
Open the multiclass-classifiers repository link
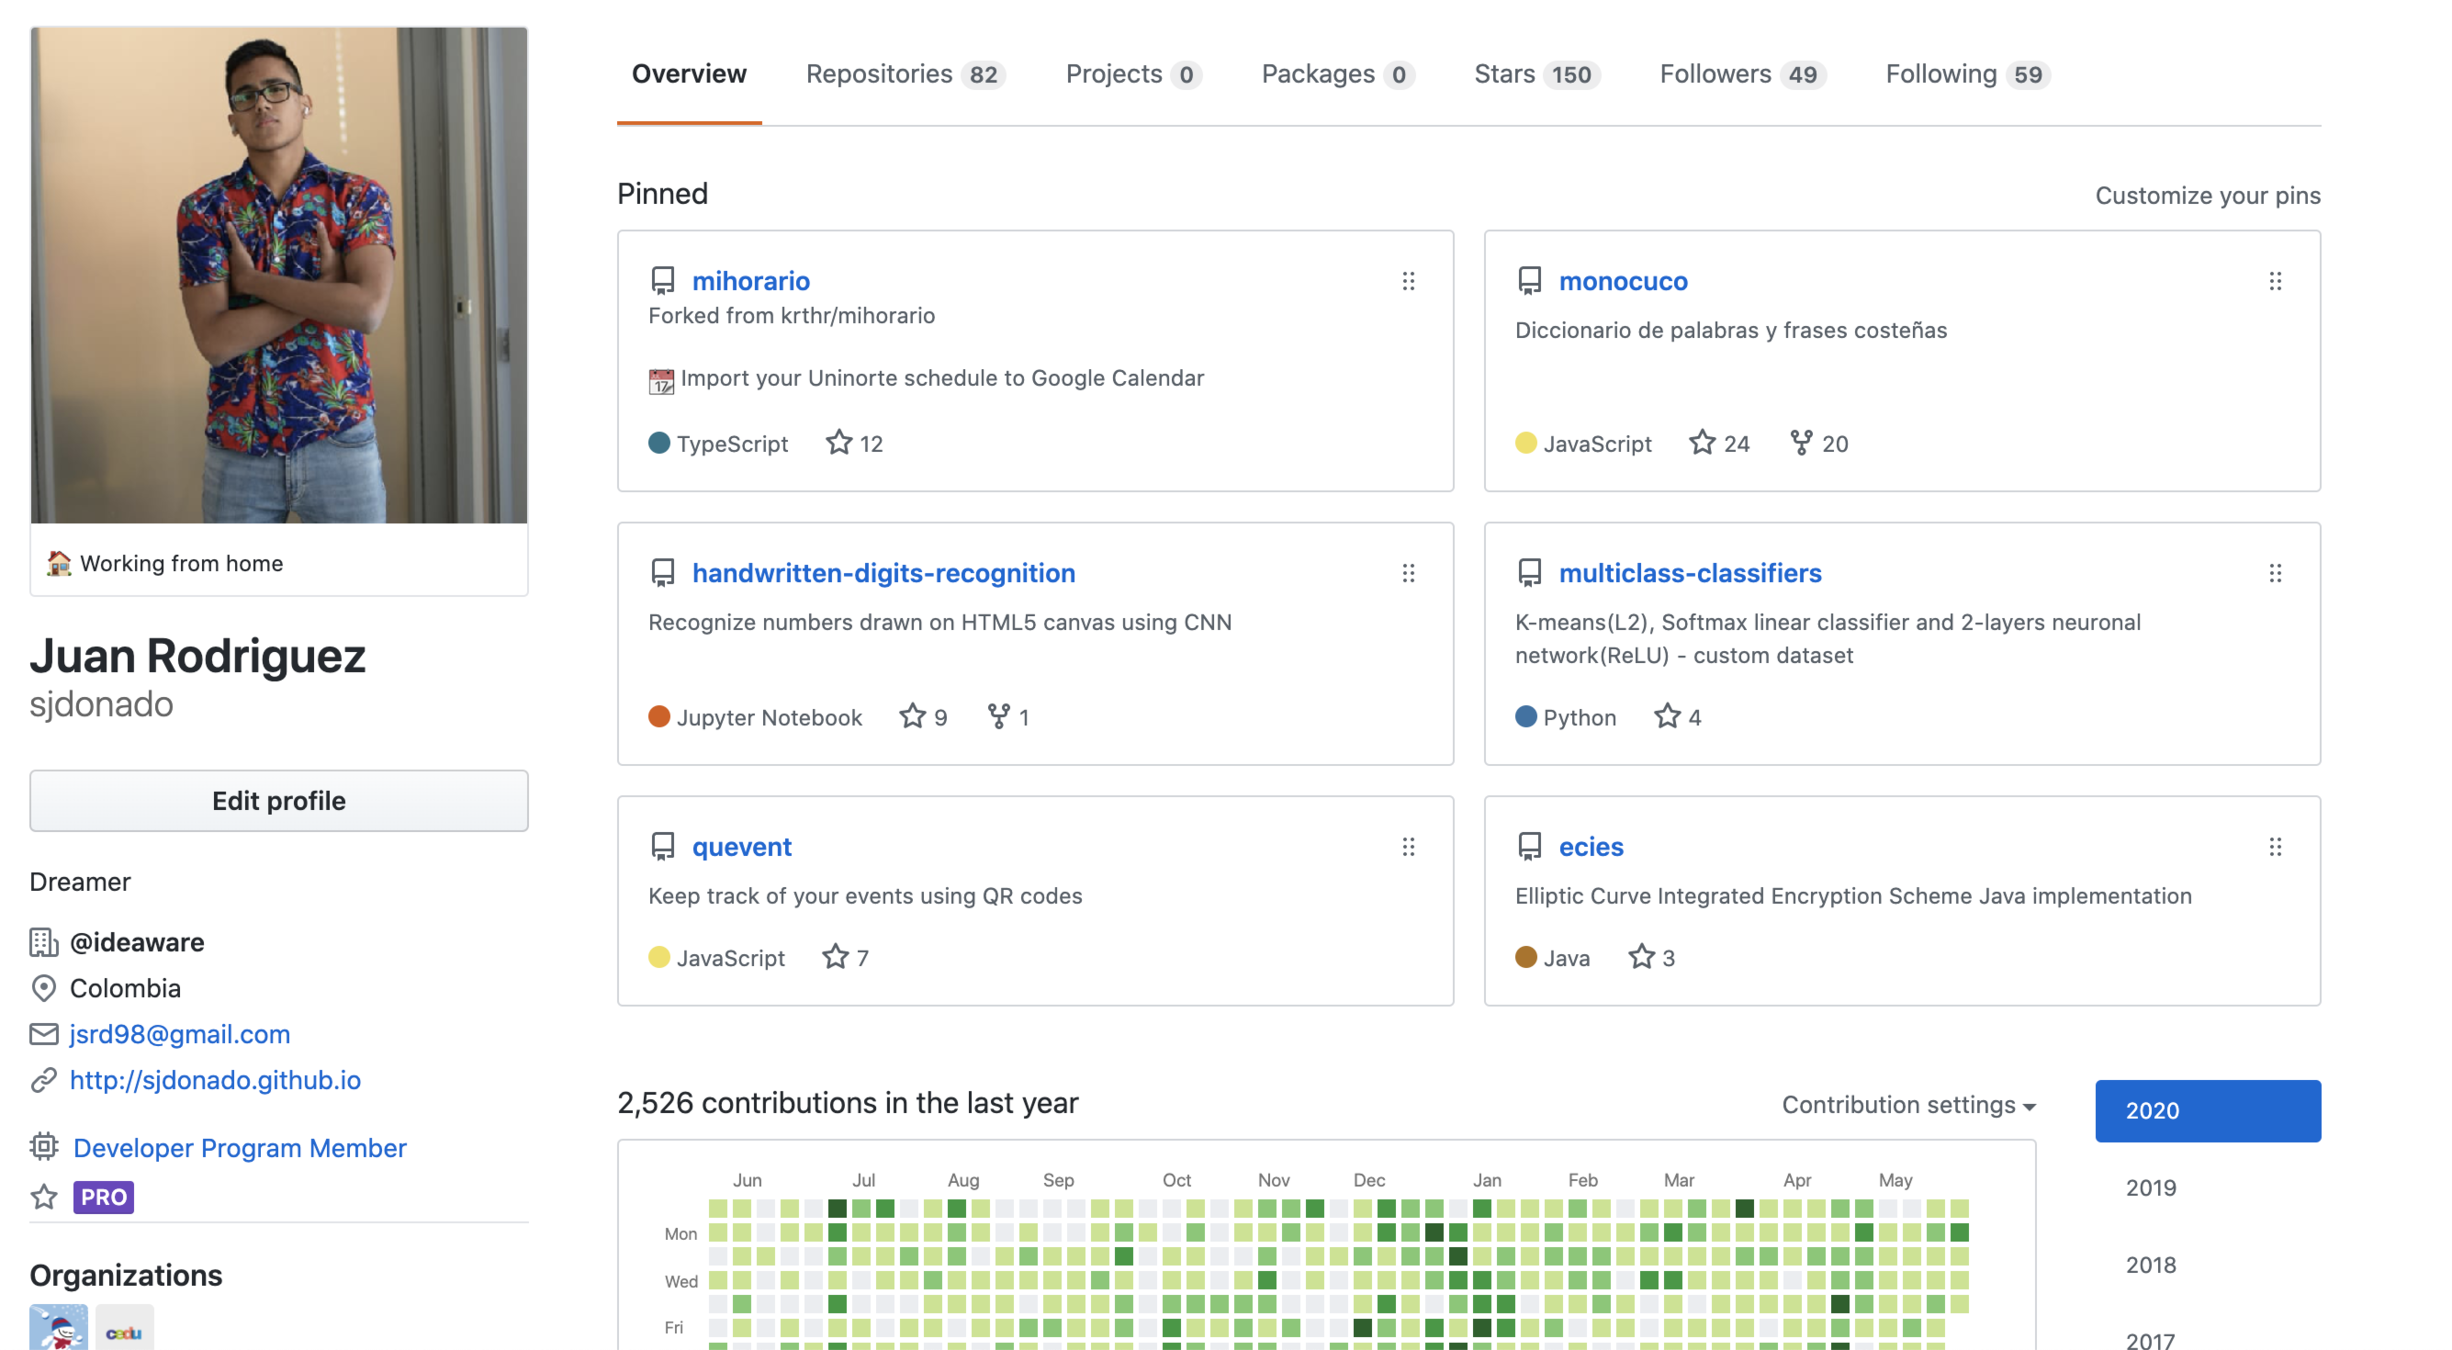click(1689, 573)
